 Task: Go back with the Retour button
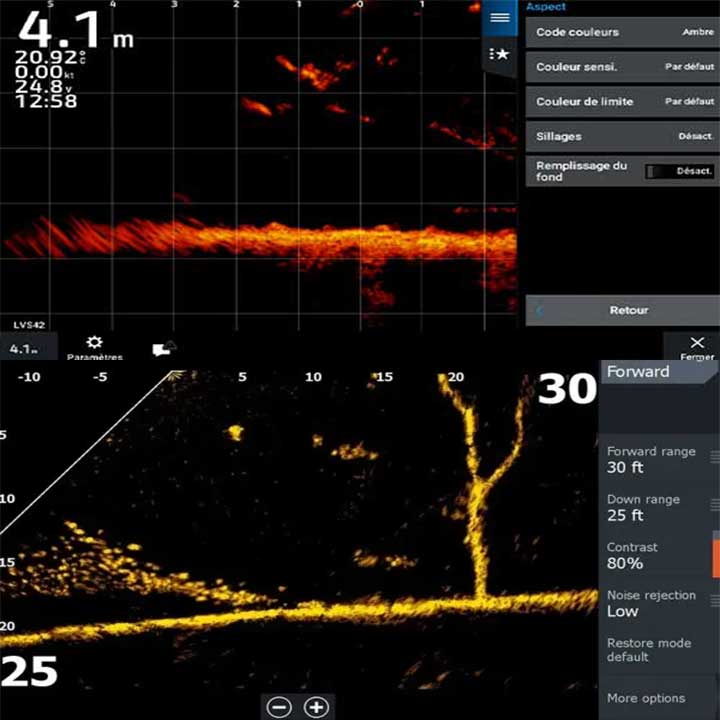[622, 311]
